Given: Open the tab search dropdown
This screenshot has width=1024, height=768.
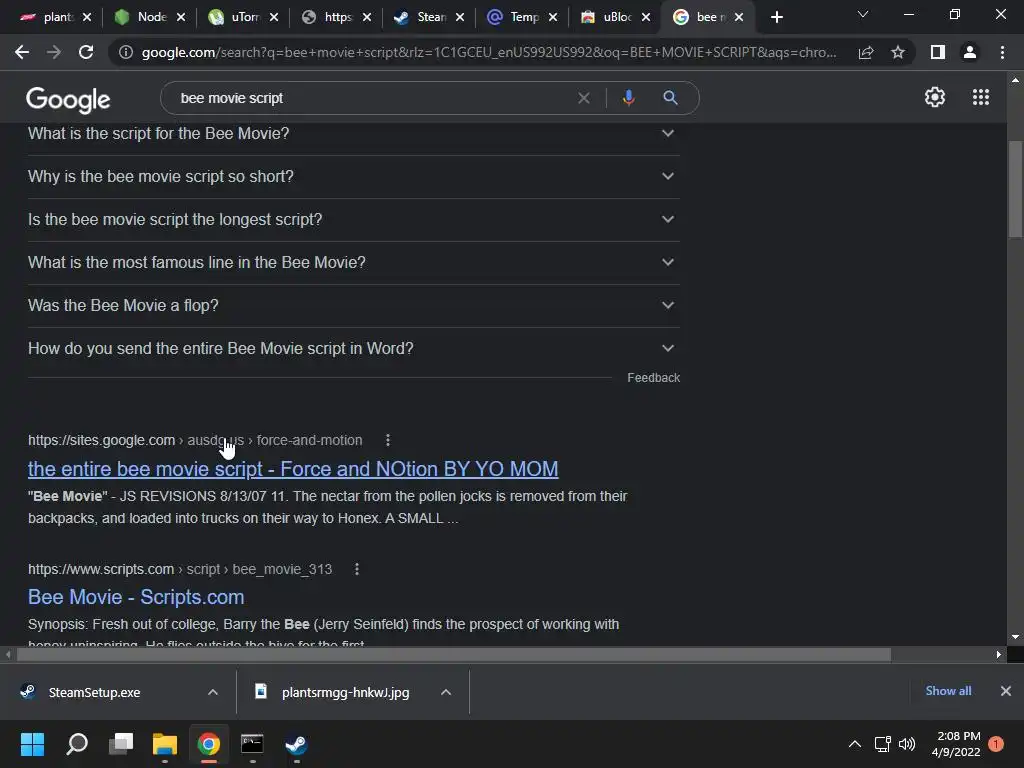Looking at the screenshot, I should (x=863, y=14).
